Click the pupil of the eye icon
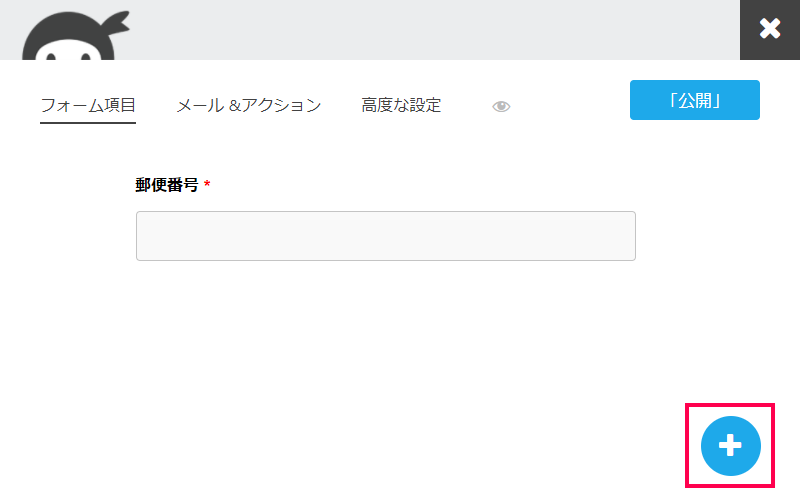This screenshot has width=800, height=499. tap(502, 106)
